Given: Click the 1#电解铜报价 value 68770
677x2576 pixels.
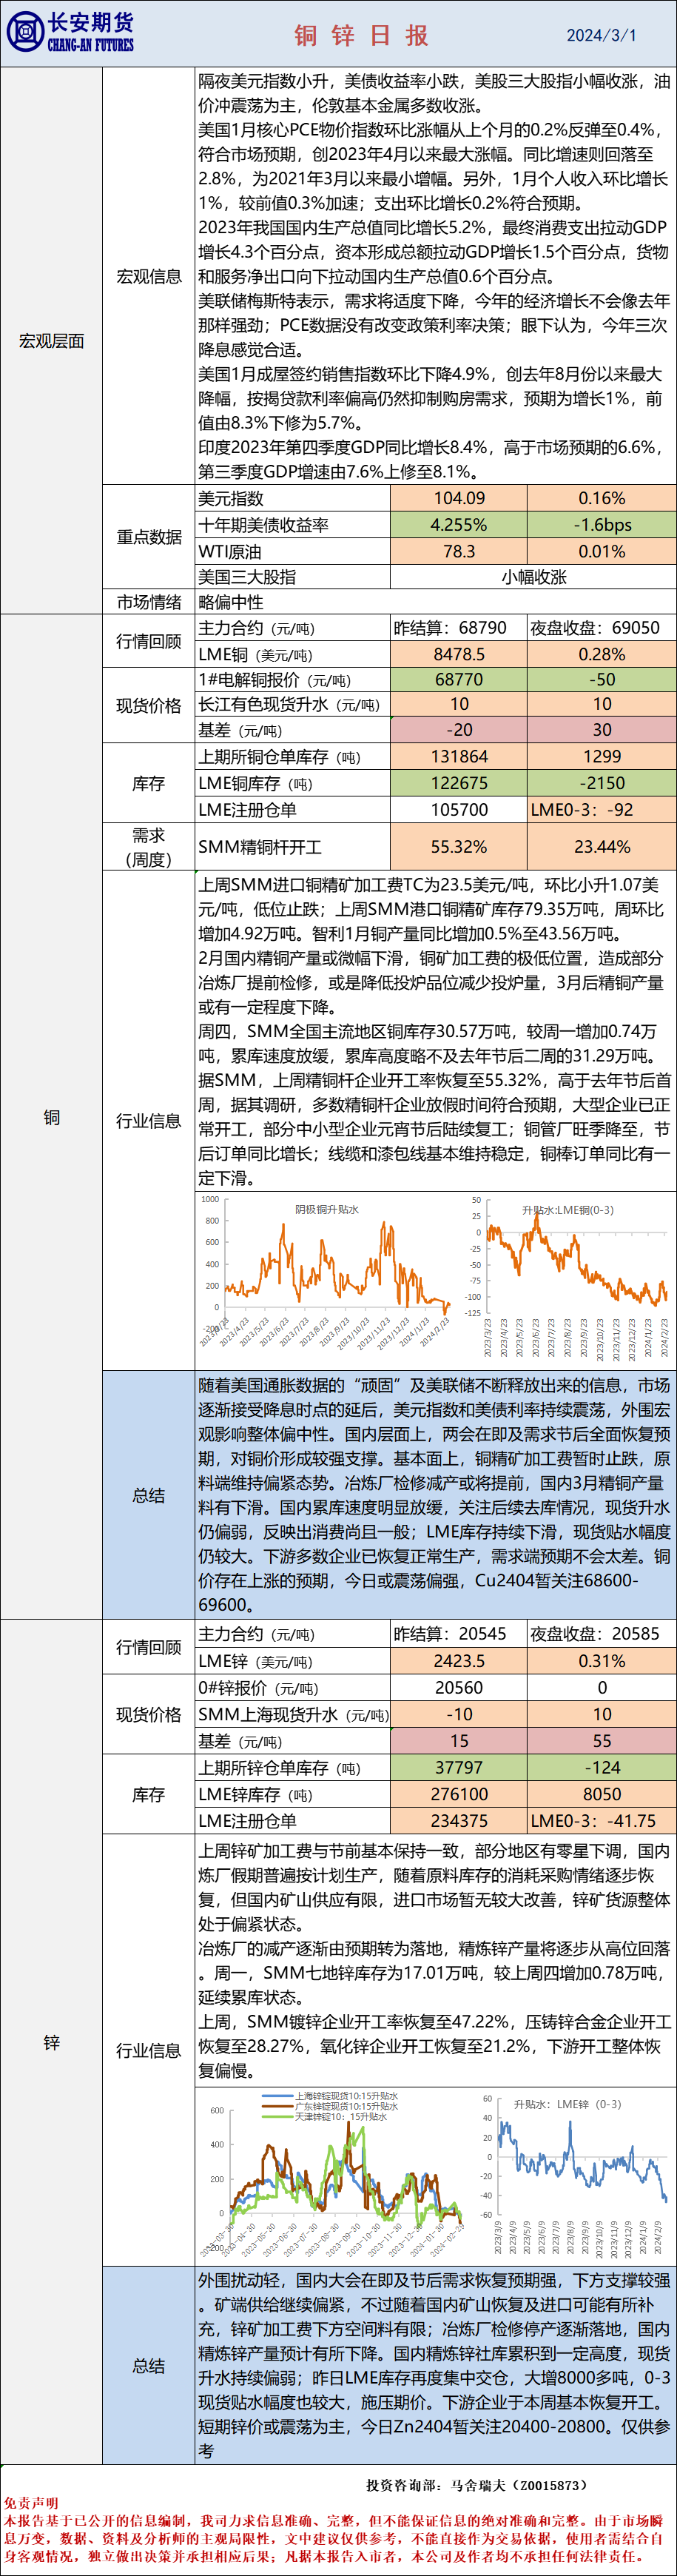Looking at the screenshot, I should [459, 679].
